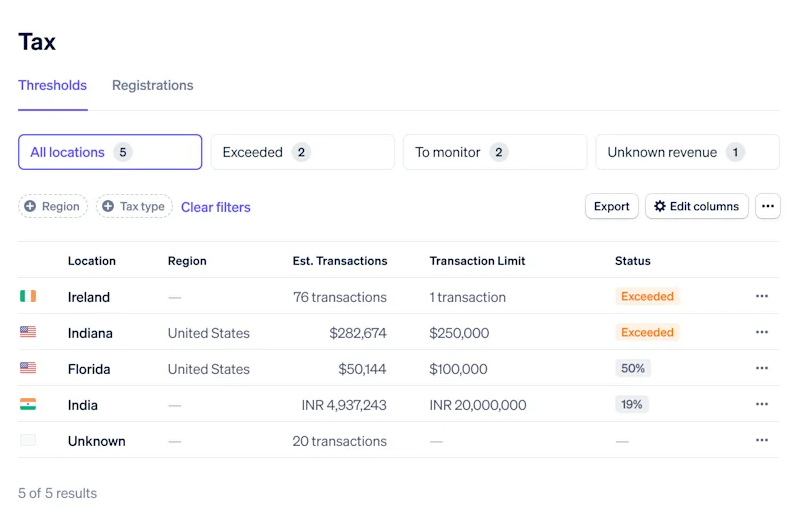Select the Exceeded filter card

[x=302, y=152]
